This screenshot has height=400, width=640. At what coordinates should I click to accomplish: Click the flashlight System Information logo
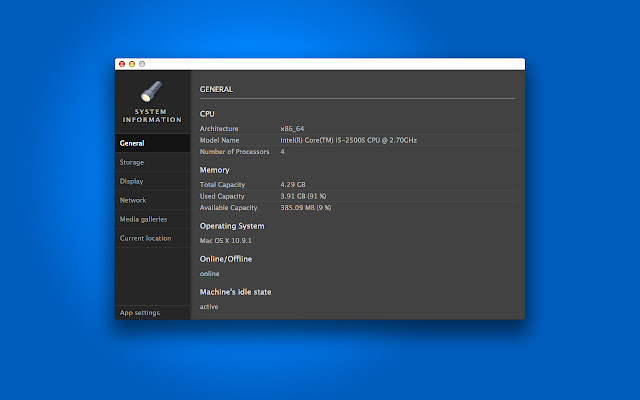tap(151, 91)
